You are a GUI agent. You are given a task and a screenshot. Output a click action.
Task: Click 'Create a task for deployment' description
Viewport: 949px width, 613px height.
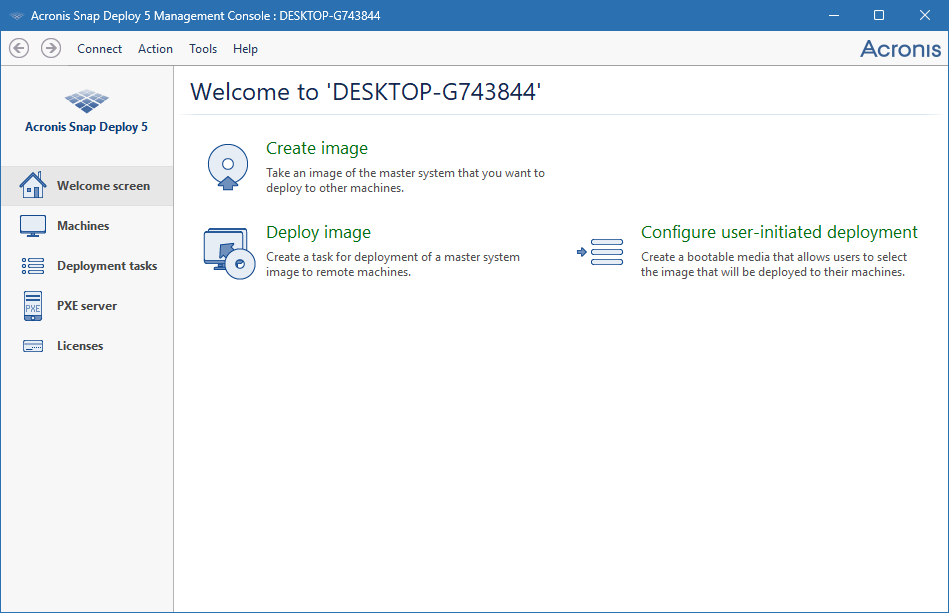pos(393,264)
